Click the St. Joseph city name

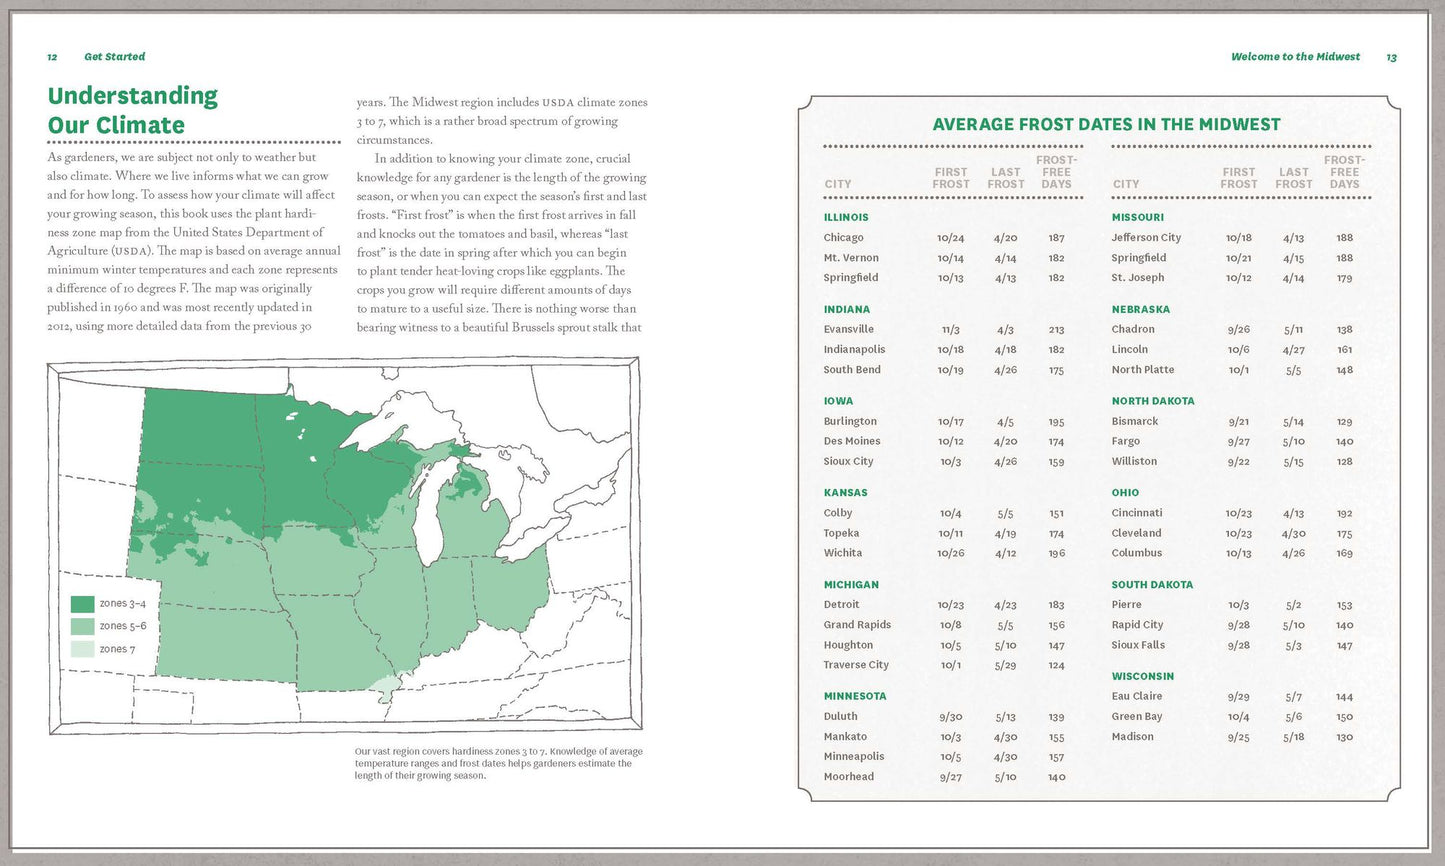(x=1138, y=278)
